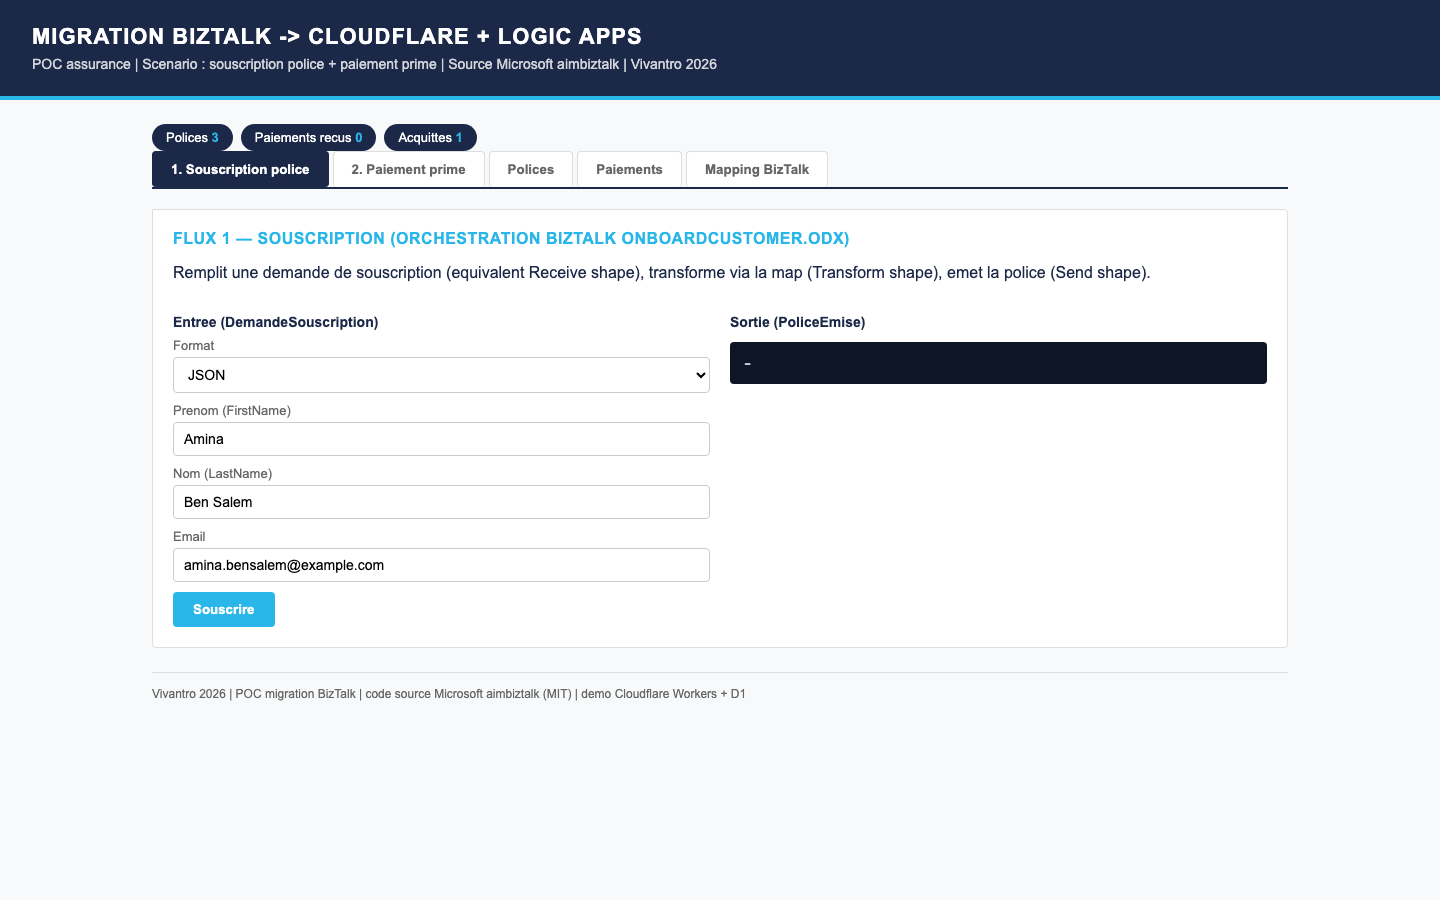Open the Mapping BizTalk tab
This screenshot has width=1440, height=900.
pyautogui.click(x=756, y=169)
